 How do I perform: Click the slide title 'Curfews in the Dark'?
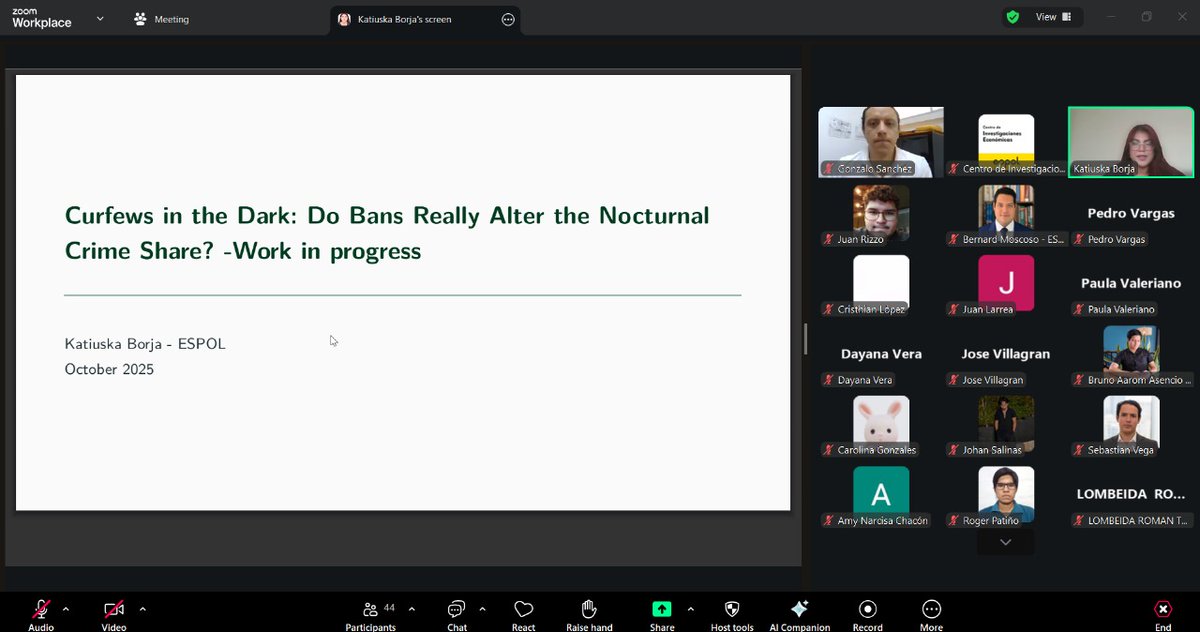[x=387, y=232]
